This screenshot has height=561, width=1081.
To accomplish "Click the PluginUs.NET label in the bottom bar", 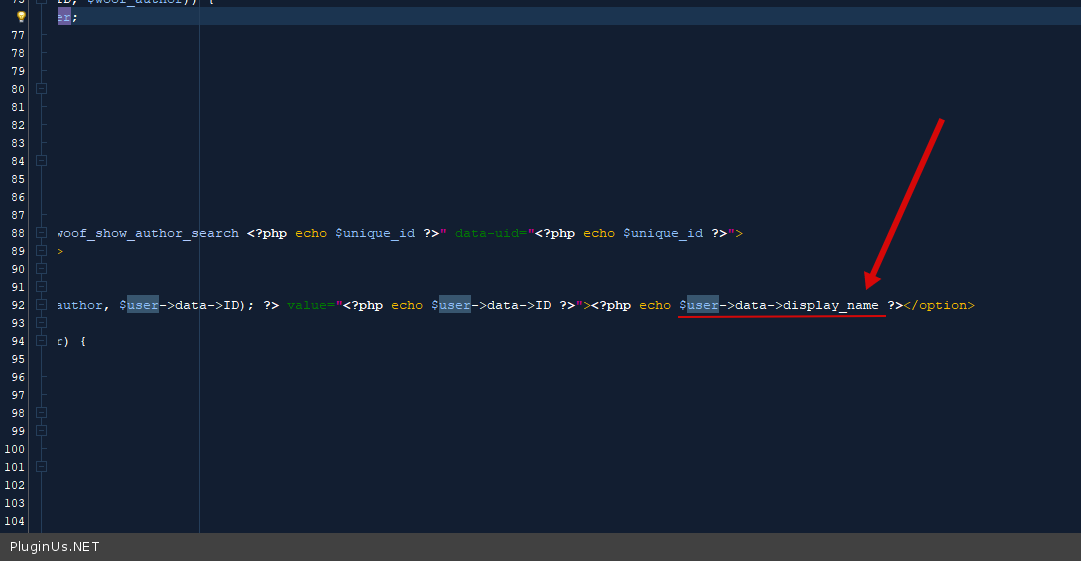I will [x=54, y=547].
